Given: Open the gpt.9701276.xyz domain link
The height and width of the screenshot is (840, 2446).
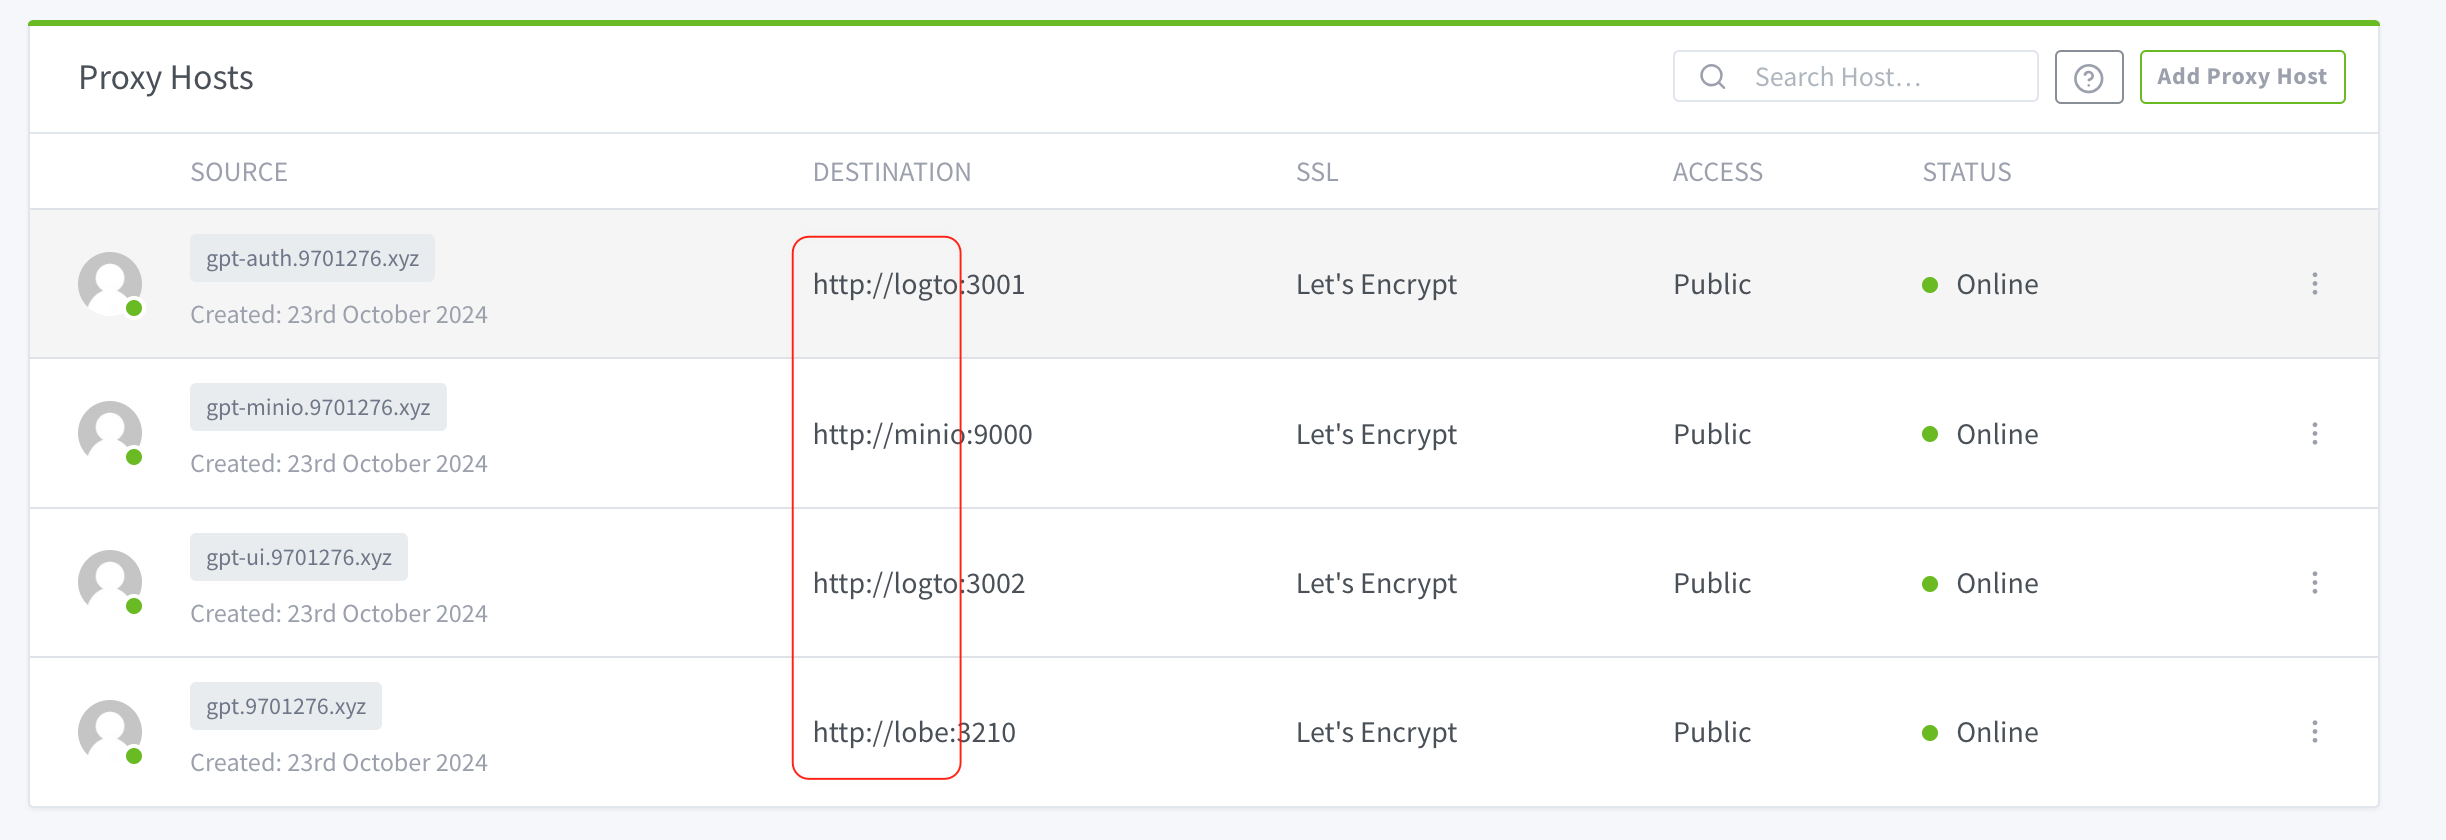Looking at the screenshot, I should [x=286, y=706].
